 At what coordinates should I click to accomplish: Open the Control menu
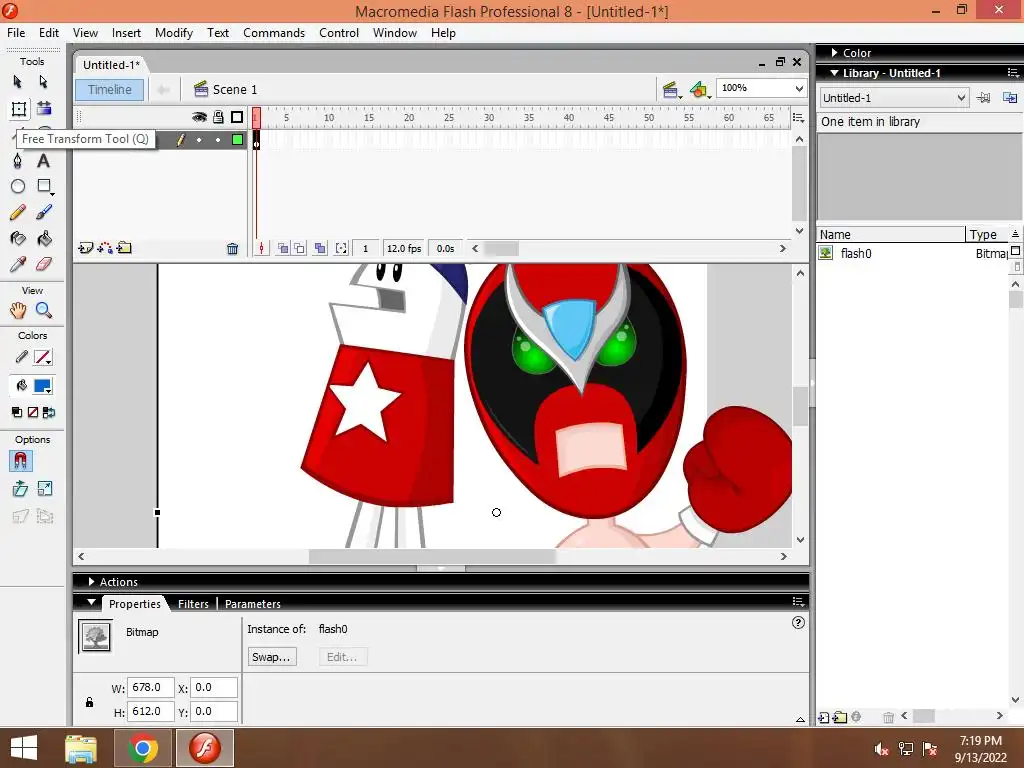click(x=339, y=33)
